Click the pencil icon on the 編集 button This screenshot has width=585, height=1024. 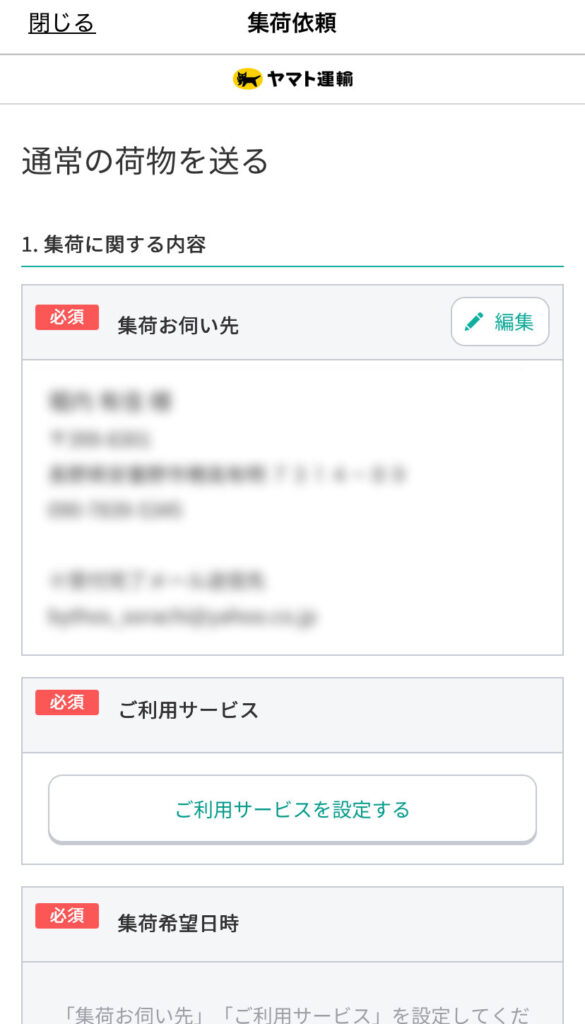pos(474,321)
